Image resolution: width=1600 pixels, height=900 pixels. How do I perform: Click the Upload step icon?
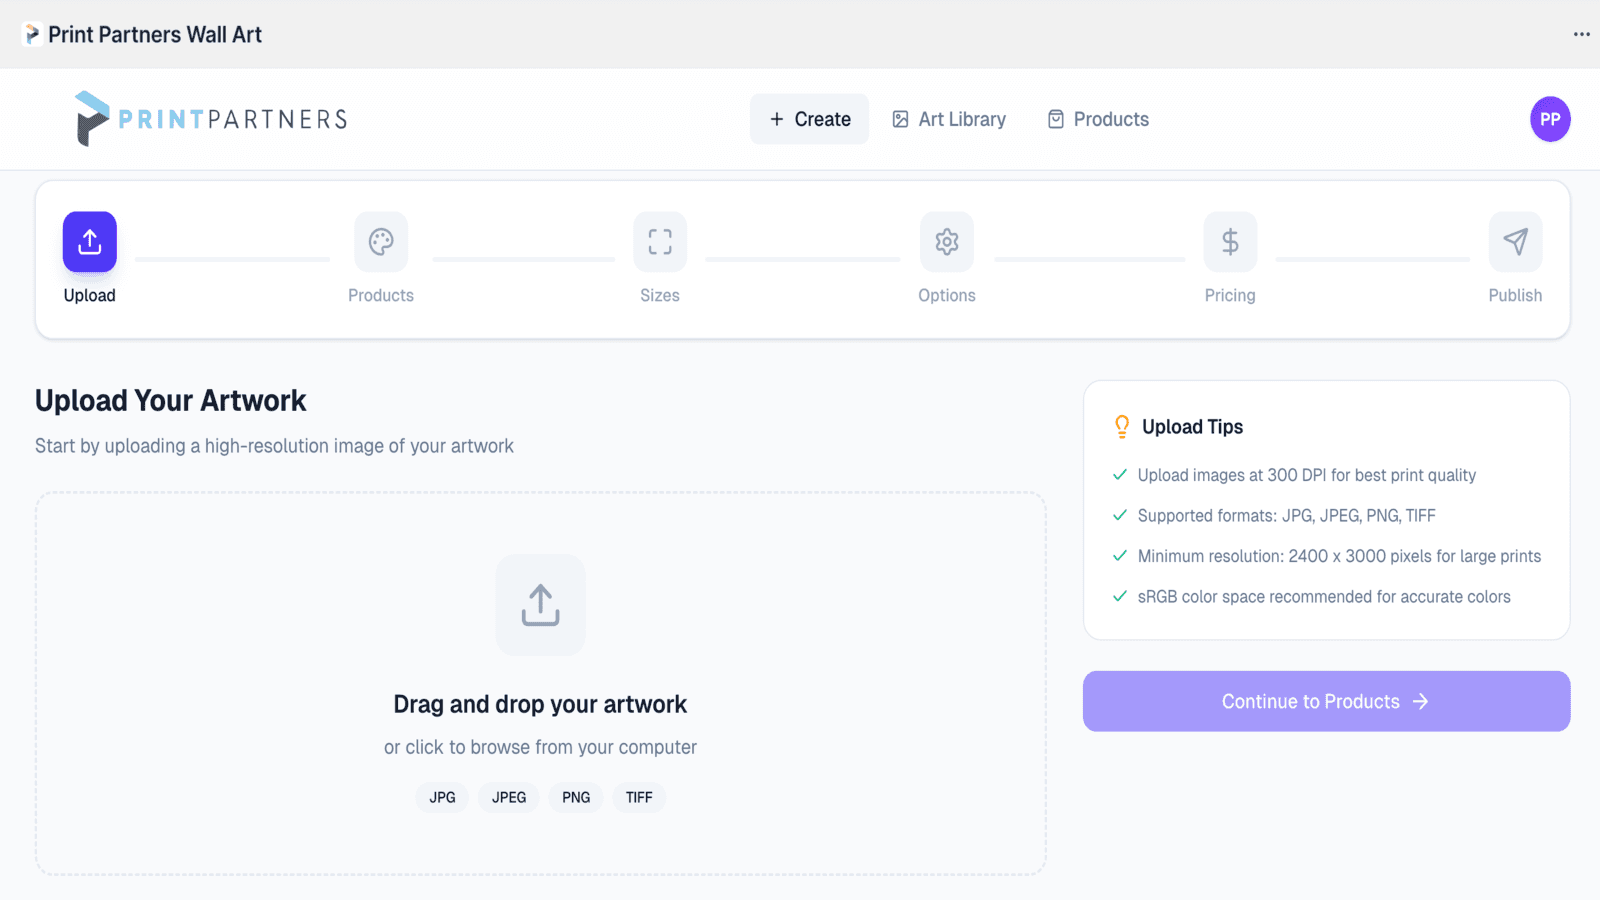coord(90,242)
